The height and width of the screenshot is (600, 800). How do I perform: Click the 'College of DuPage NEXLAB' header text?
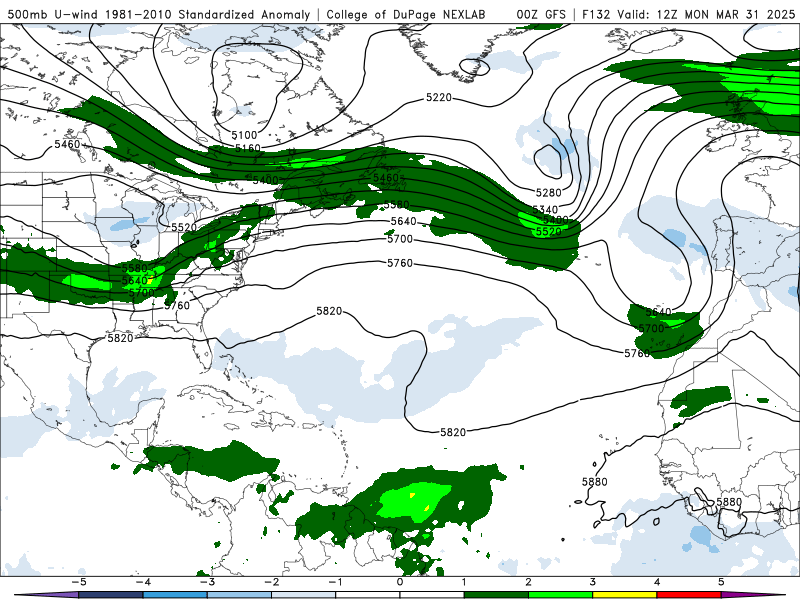click(x=406, y=14)
